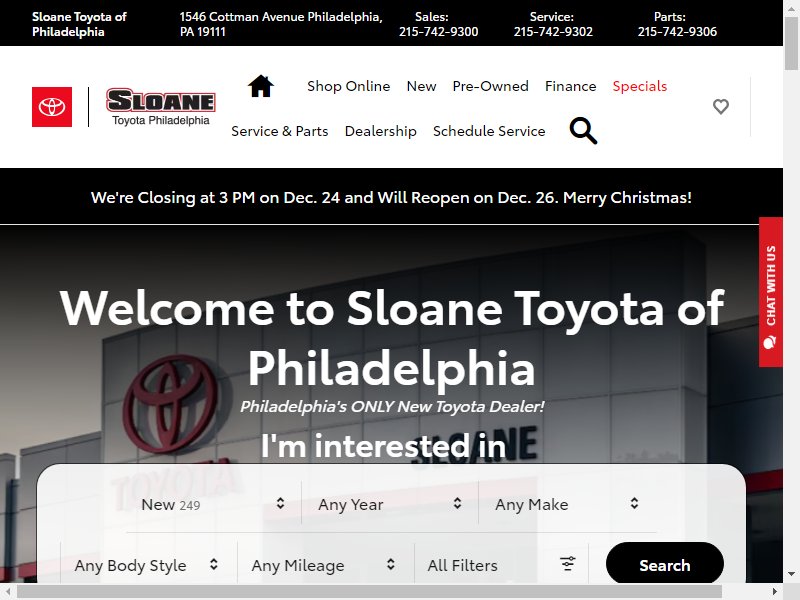Click Philadelphia's ONLY New Toyota Dealer tagline

[392, 406]
